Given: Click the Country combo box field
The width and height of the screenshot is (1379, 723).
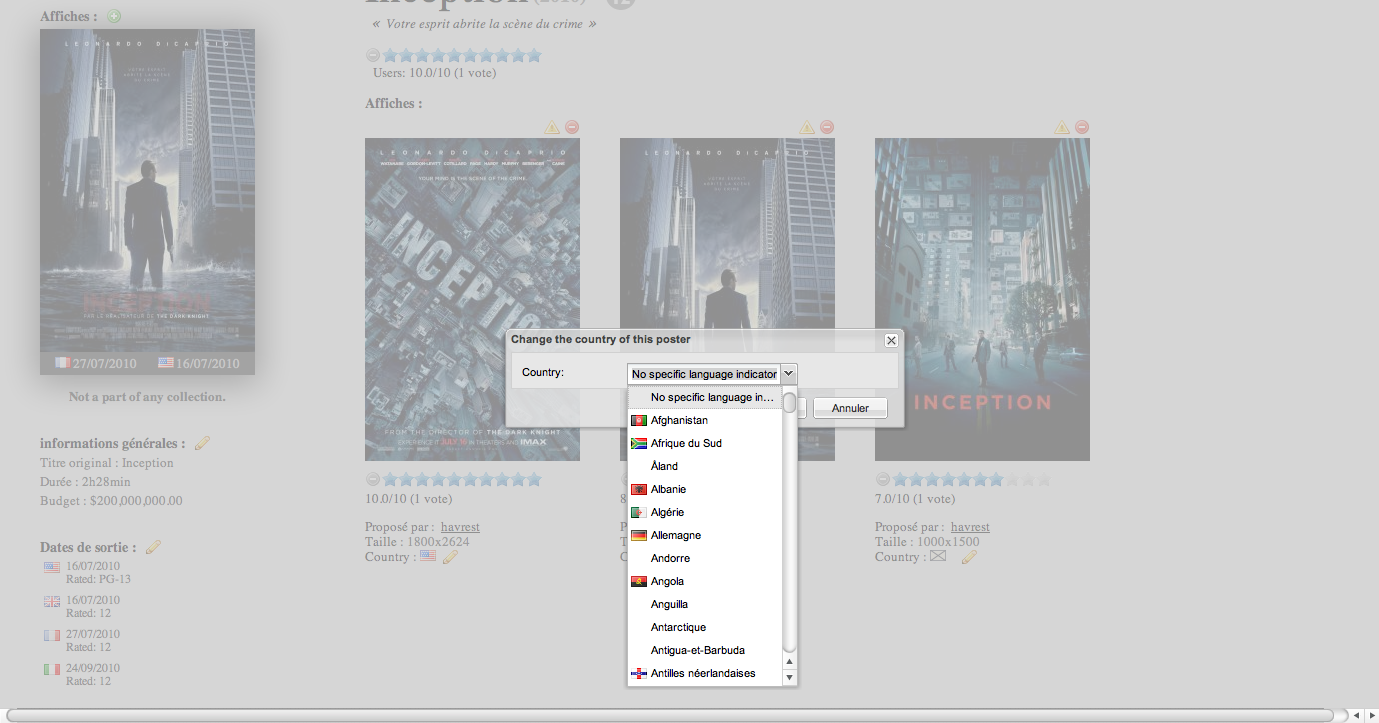Looking at the screenshot, I should click(704, 374).
